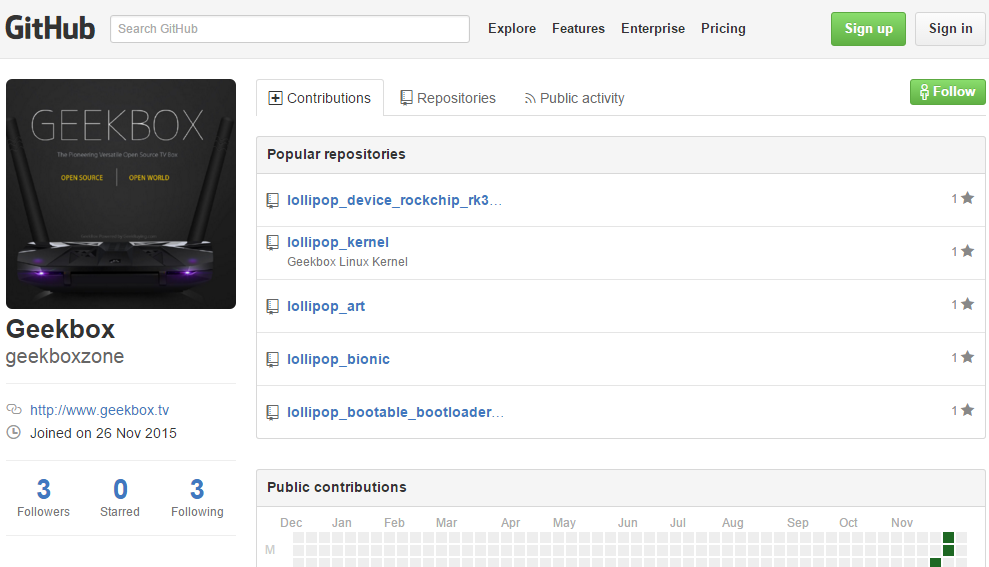Open the Public activity tab
Viewport: 989px width, 567px height.
pyautogui.click(x=574, y=98)
